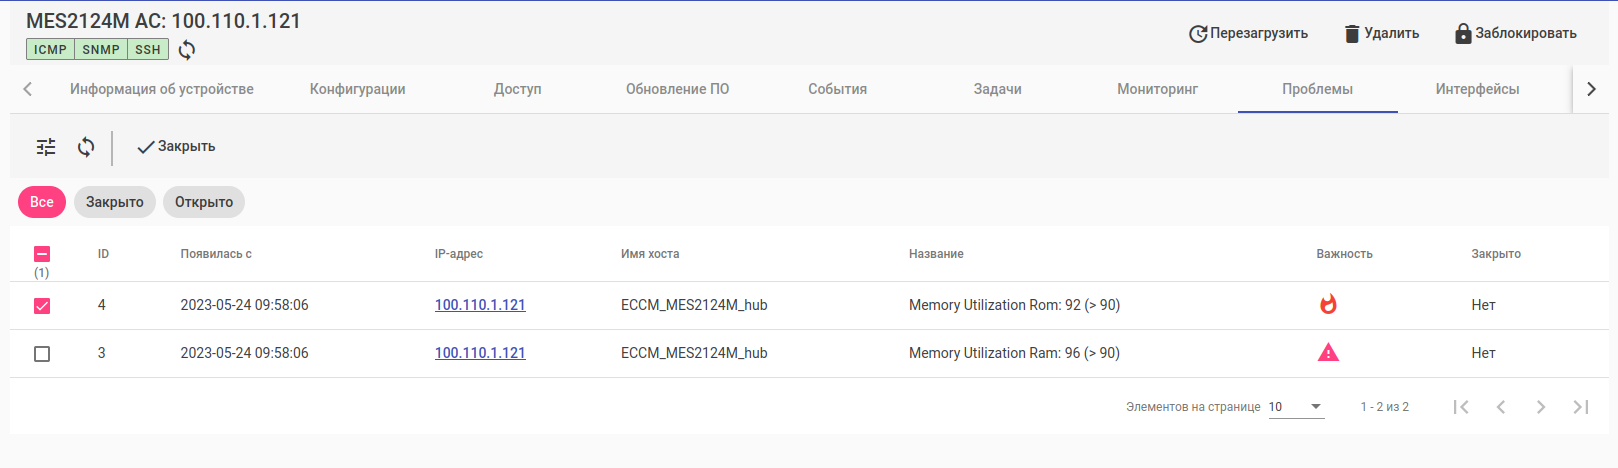Toggle the select-all checkbox in table header

pos(42,254)
